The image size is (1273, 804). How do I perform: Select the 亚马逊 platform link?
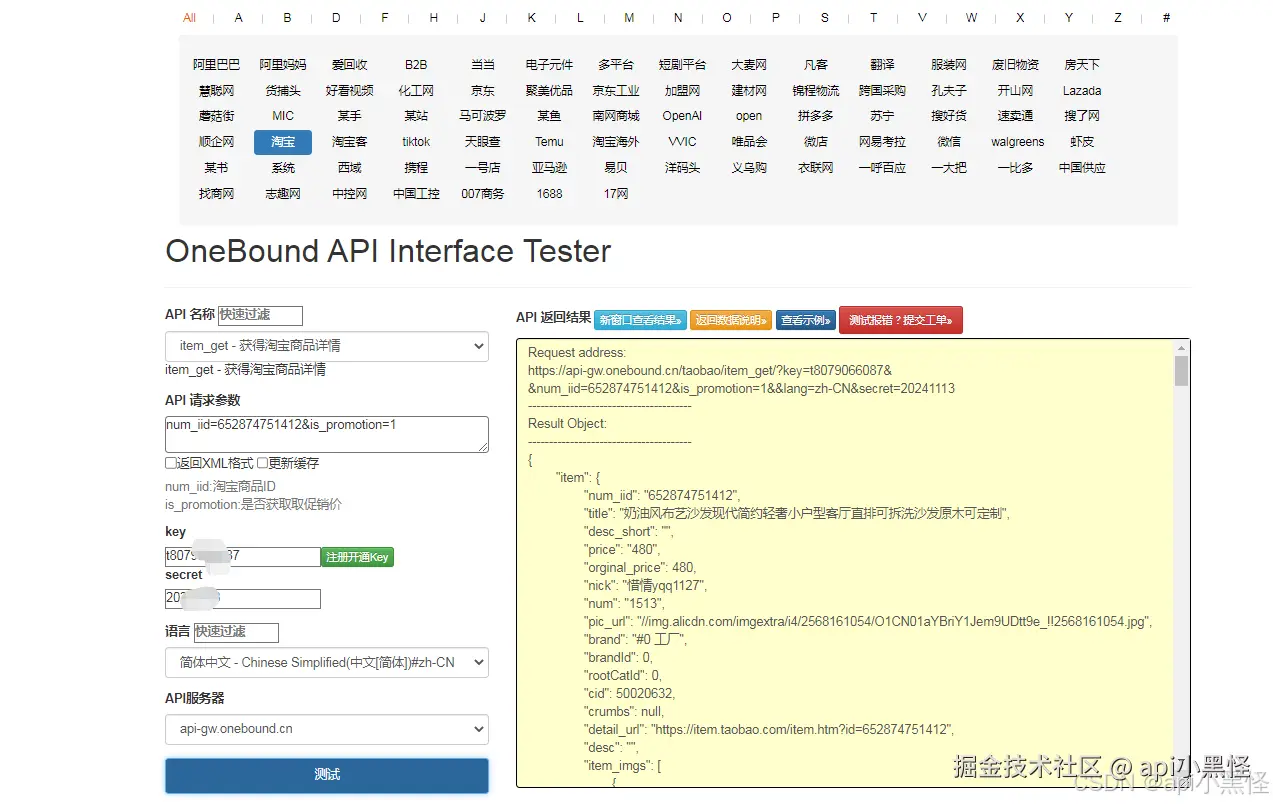[549, 168]
